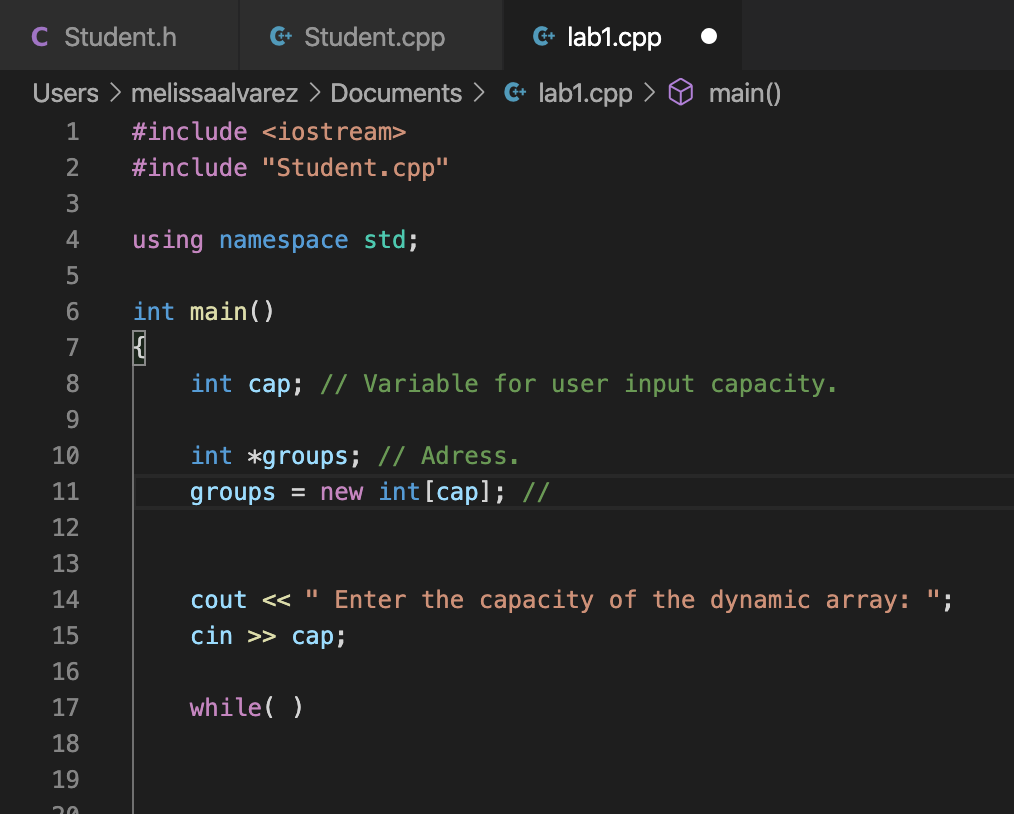Click the unsaved changes dot on lab1.cpp tab
The width and height of the screenshot is (1014, 814).
click(708, 36)
